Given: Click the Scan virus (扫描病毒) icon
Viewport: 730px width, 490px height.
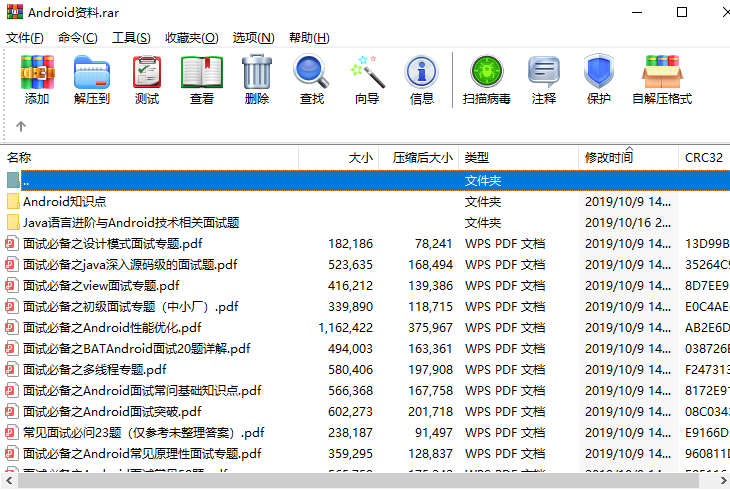Looking at the screenshot, I should (487, 71).
